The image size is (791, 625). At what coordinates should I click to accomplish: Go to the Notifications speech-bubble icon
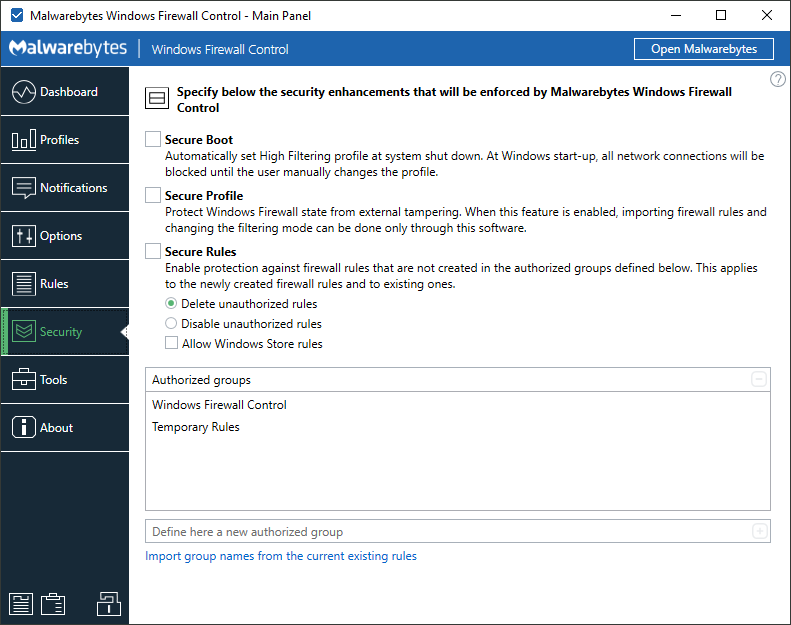(24, 188)
